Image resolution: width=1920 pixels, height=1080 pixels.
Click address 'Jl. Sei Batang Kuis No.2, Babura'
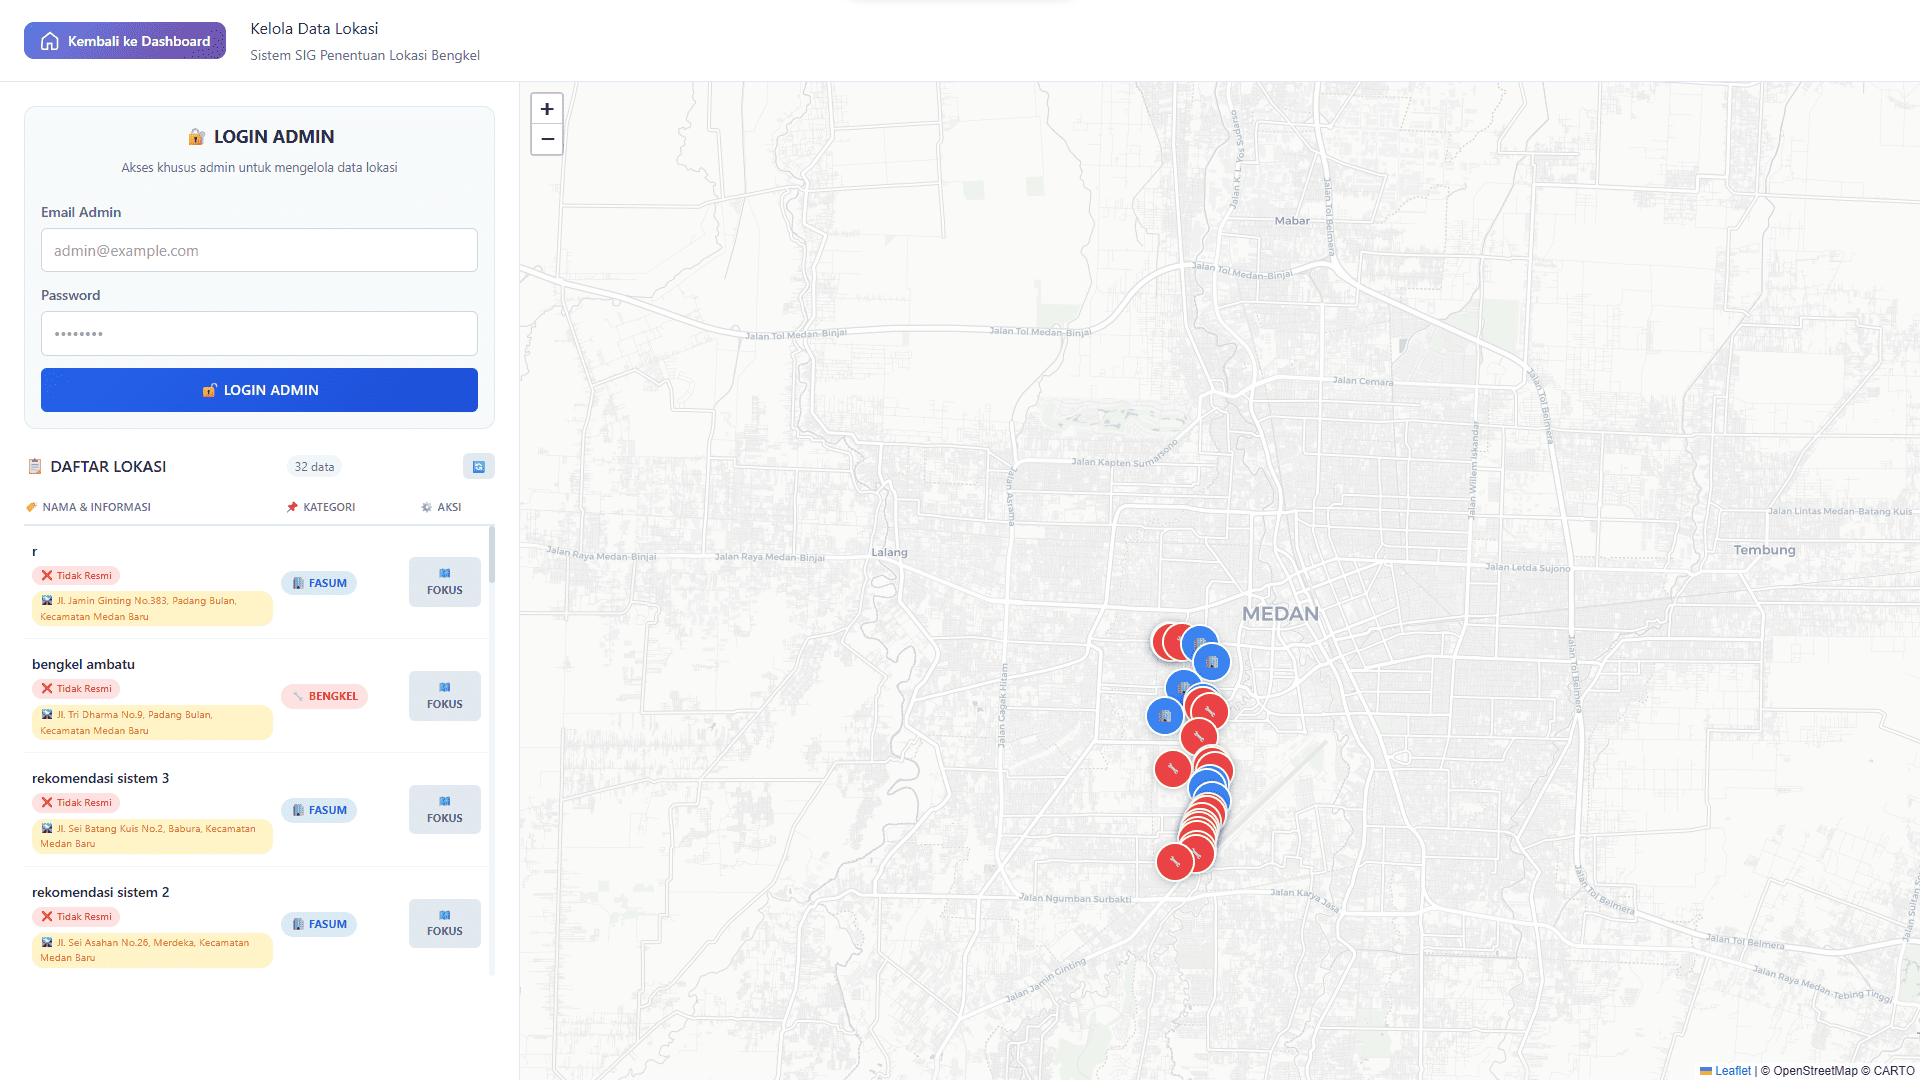coord(152,836)
